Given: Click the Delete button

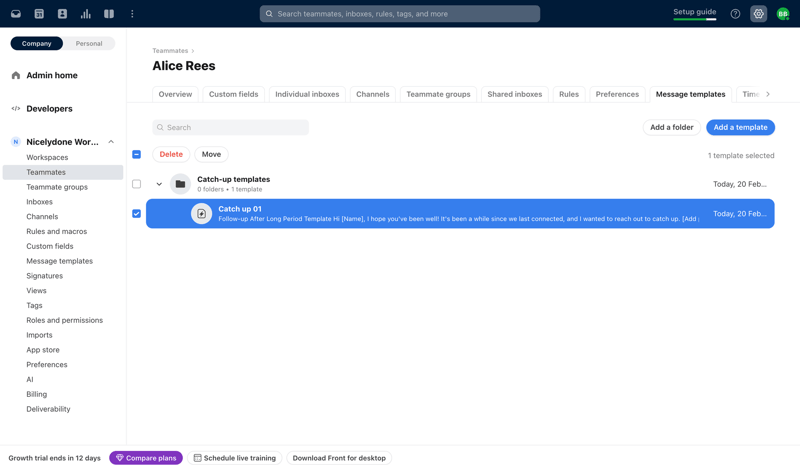Looking at the screenshot, I should (x=171, y=154).
